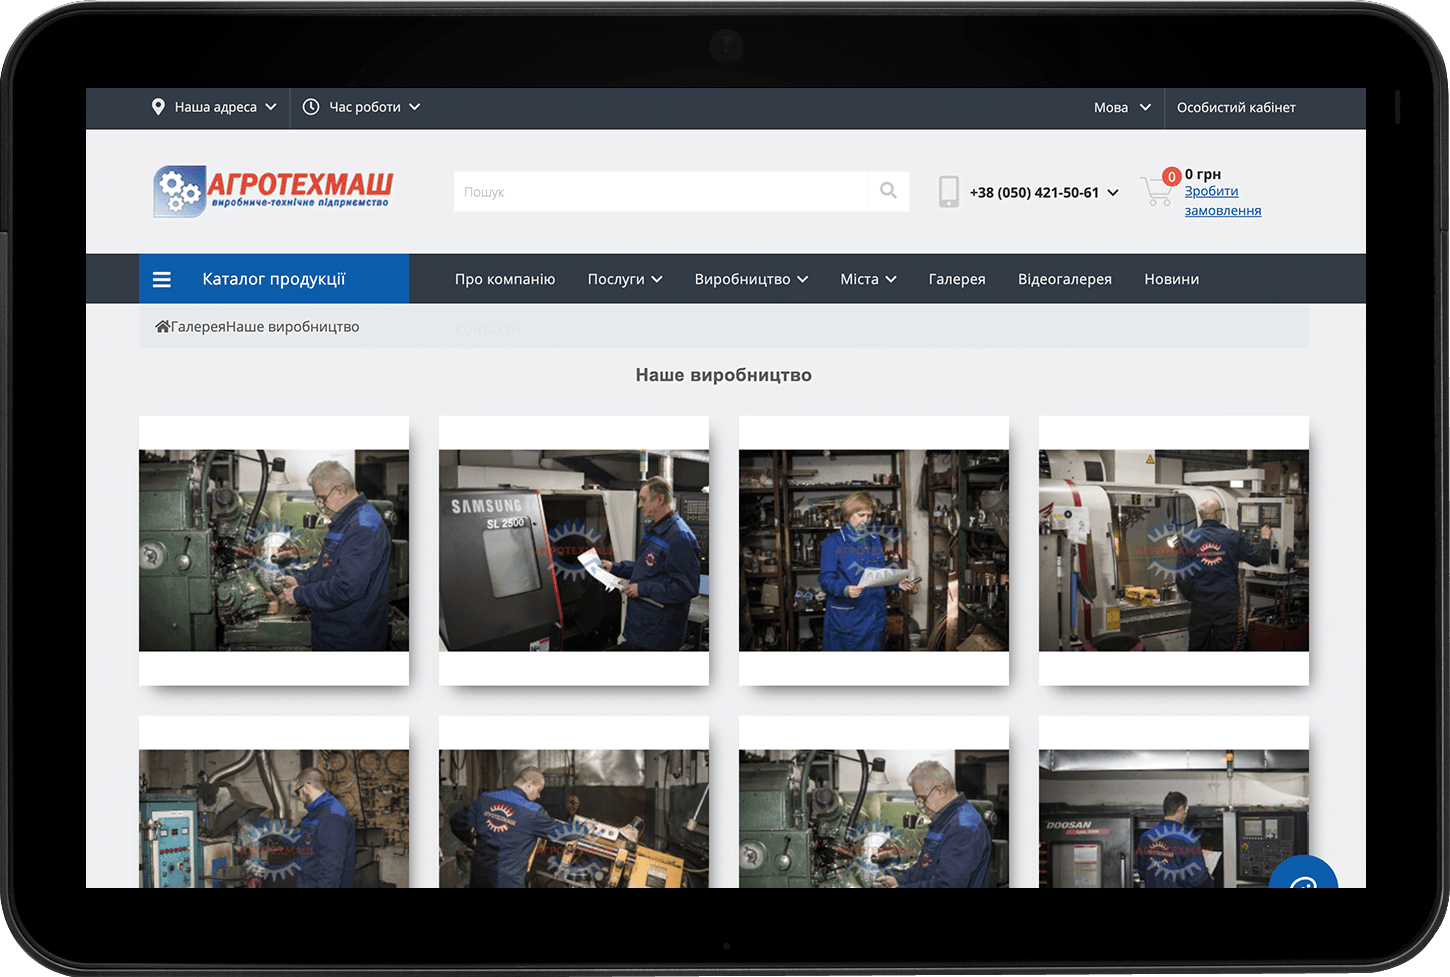
Task: Click the search magnifier icon
Action: click(x=888, y=191)
